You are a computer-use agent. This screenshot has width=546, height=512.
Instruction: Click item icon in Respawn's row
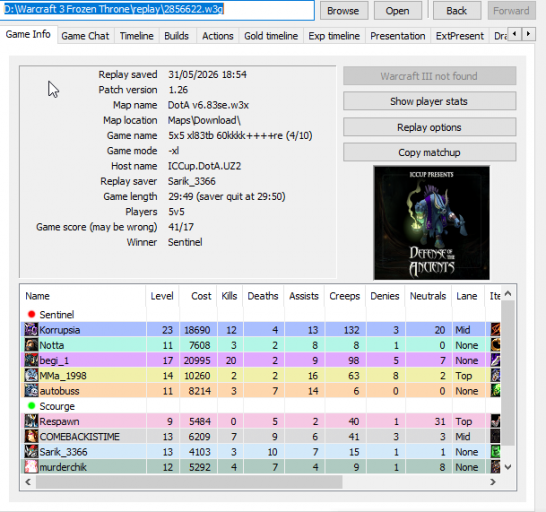click(495, 421)
